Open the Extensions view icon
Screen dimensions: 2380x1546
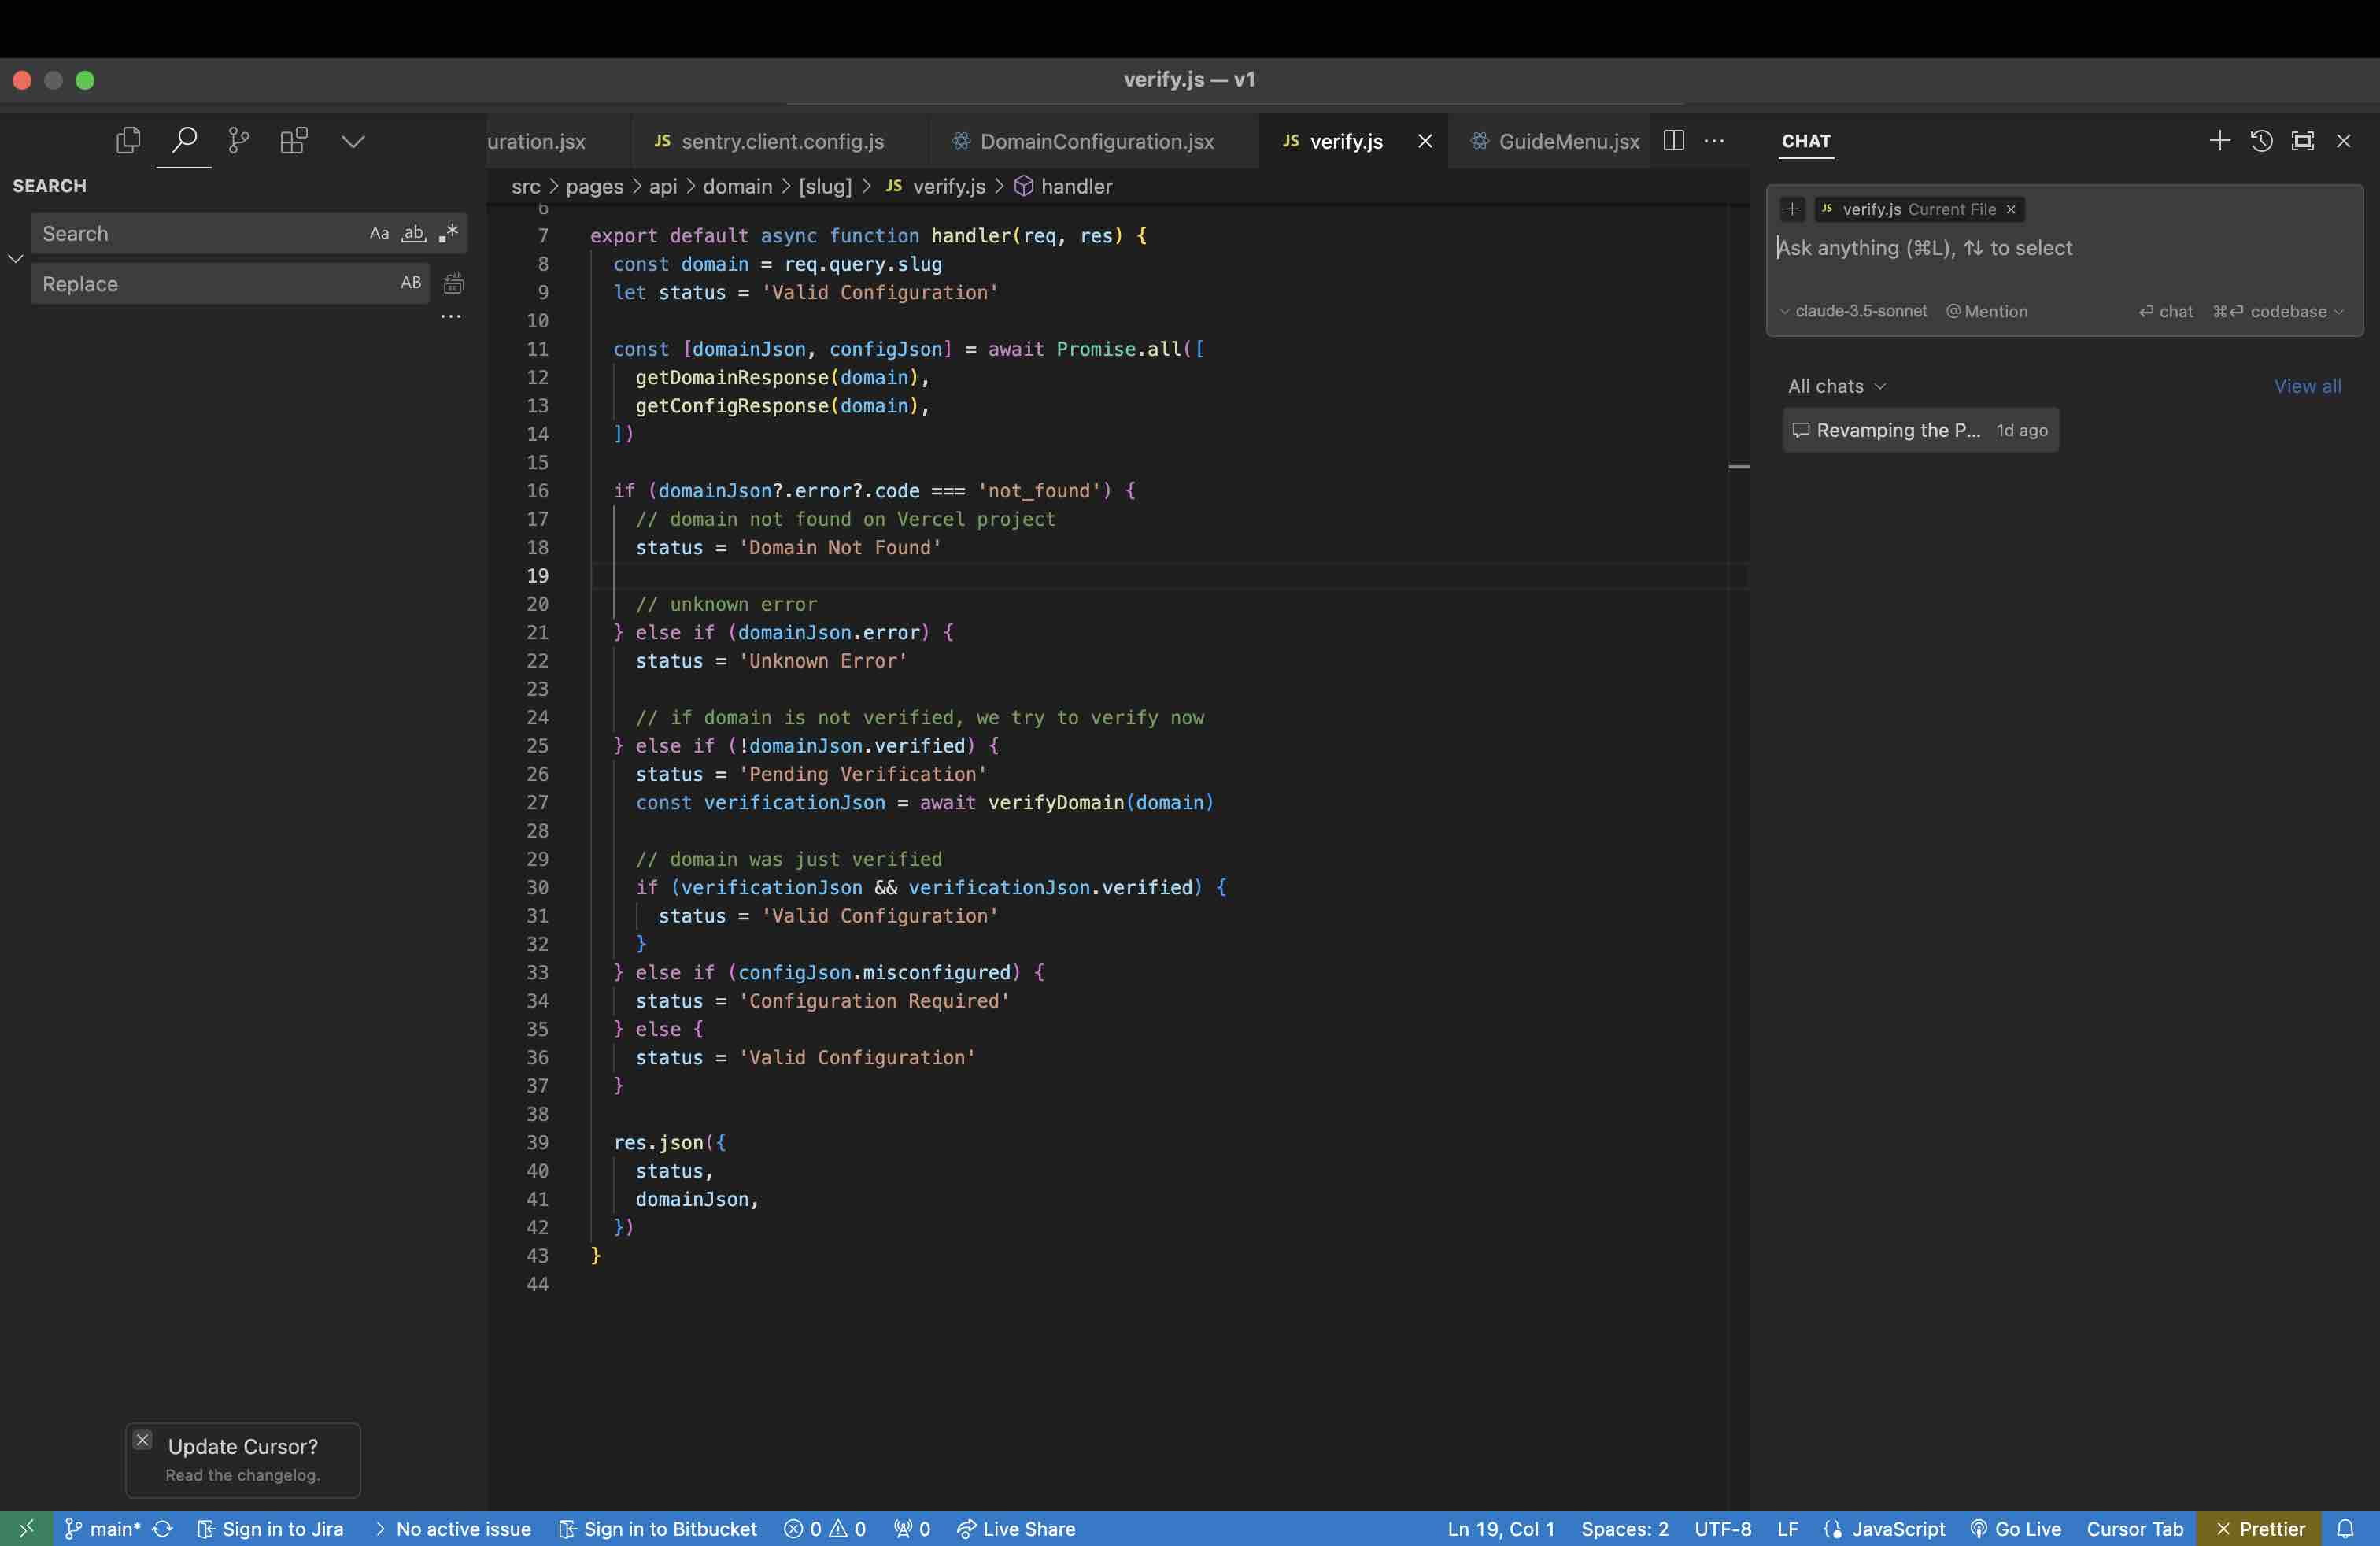point(293,141)
